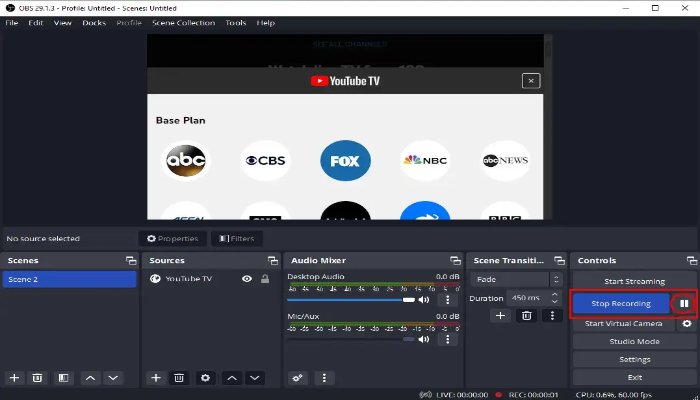Open the Tools menu
The image size is (700, 400).
[236, 23]
